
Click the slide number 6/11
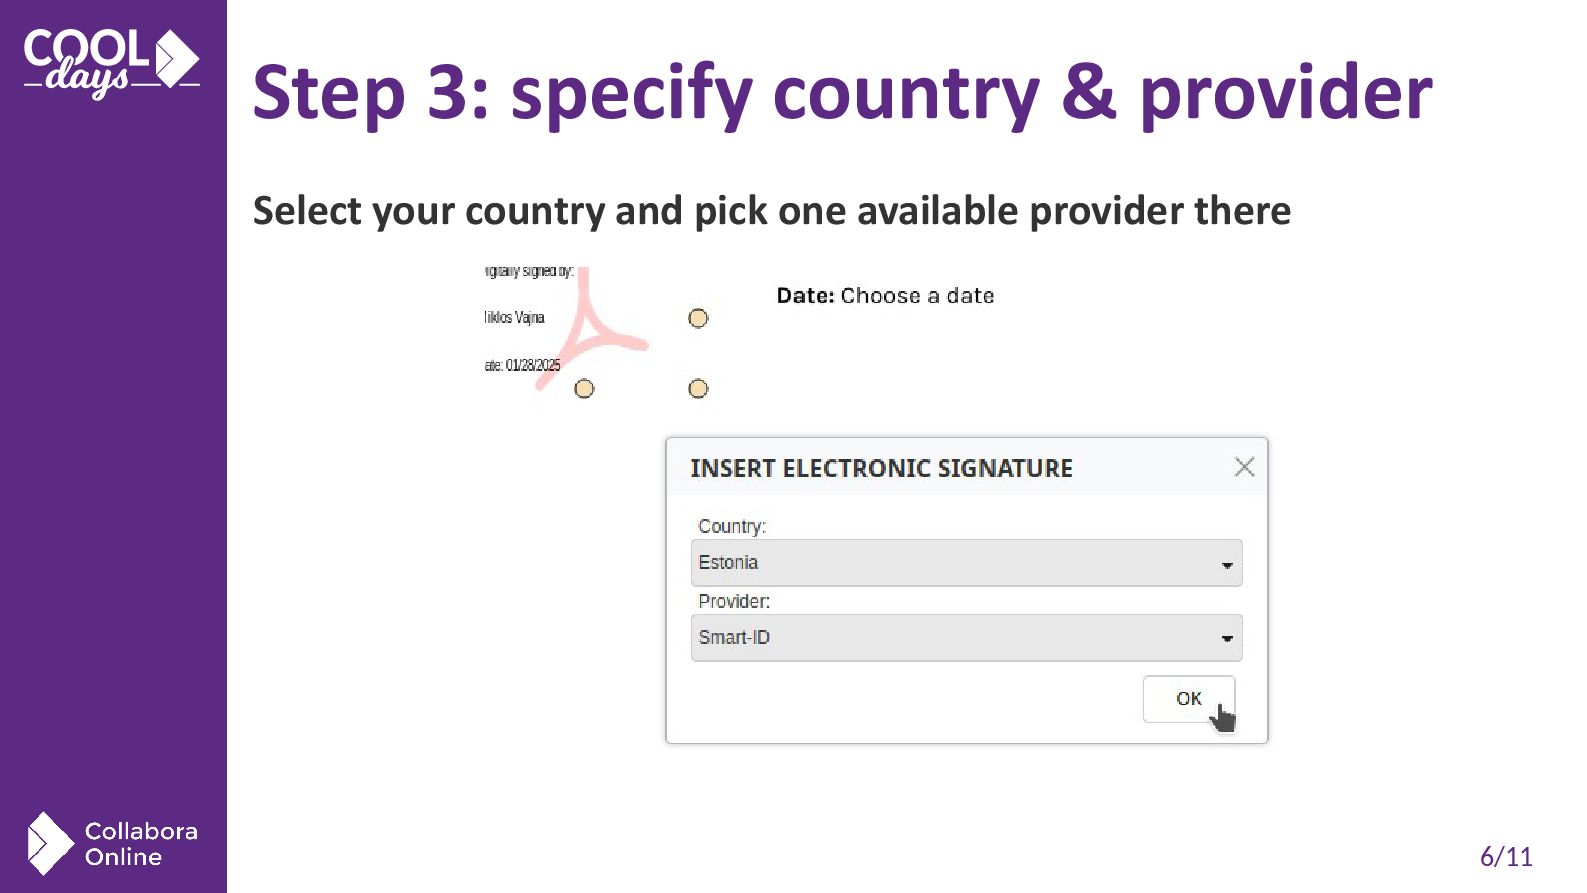[1506, 857]
